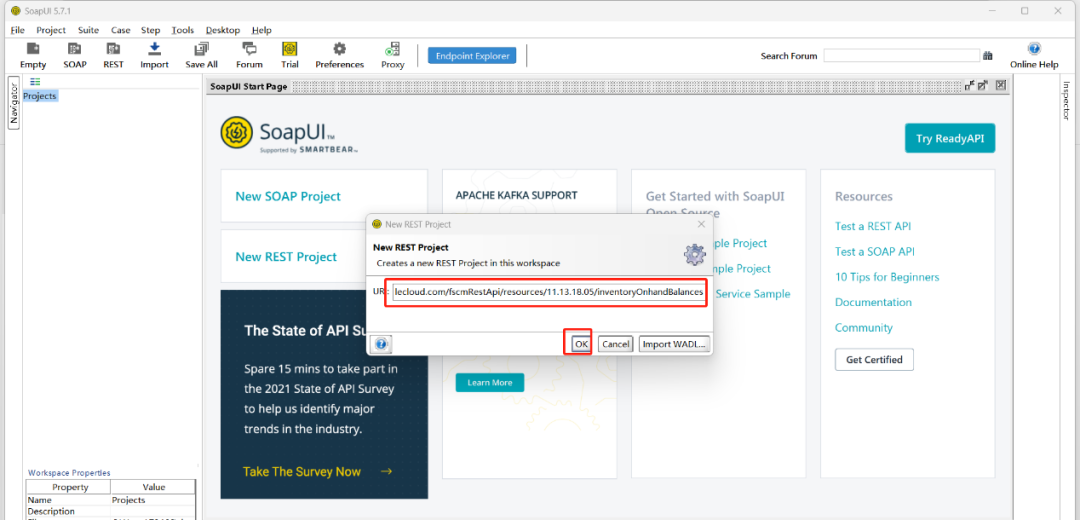The image size is (1080, 520).
Task: Click the Name property row
Action: click(x=112, y=499)
